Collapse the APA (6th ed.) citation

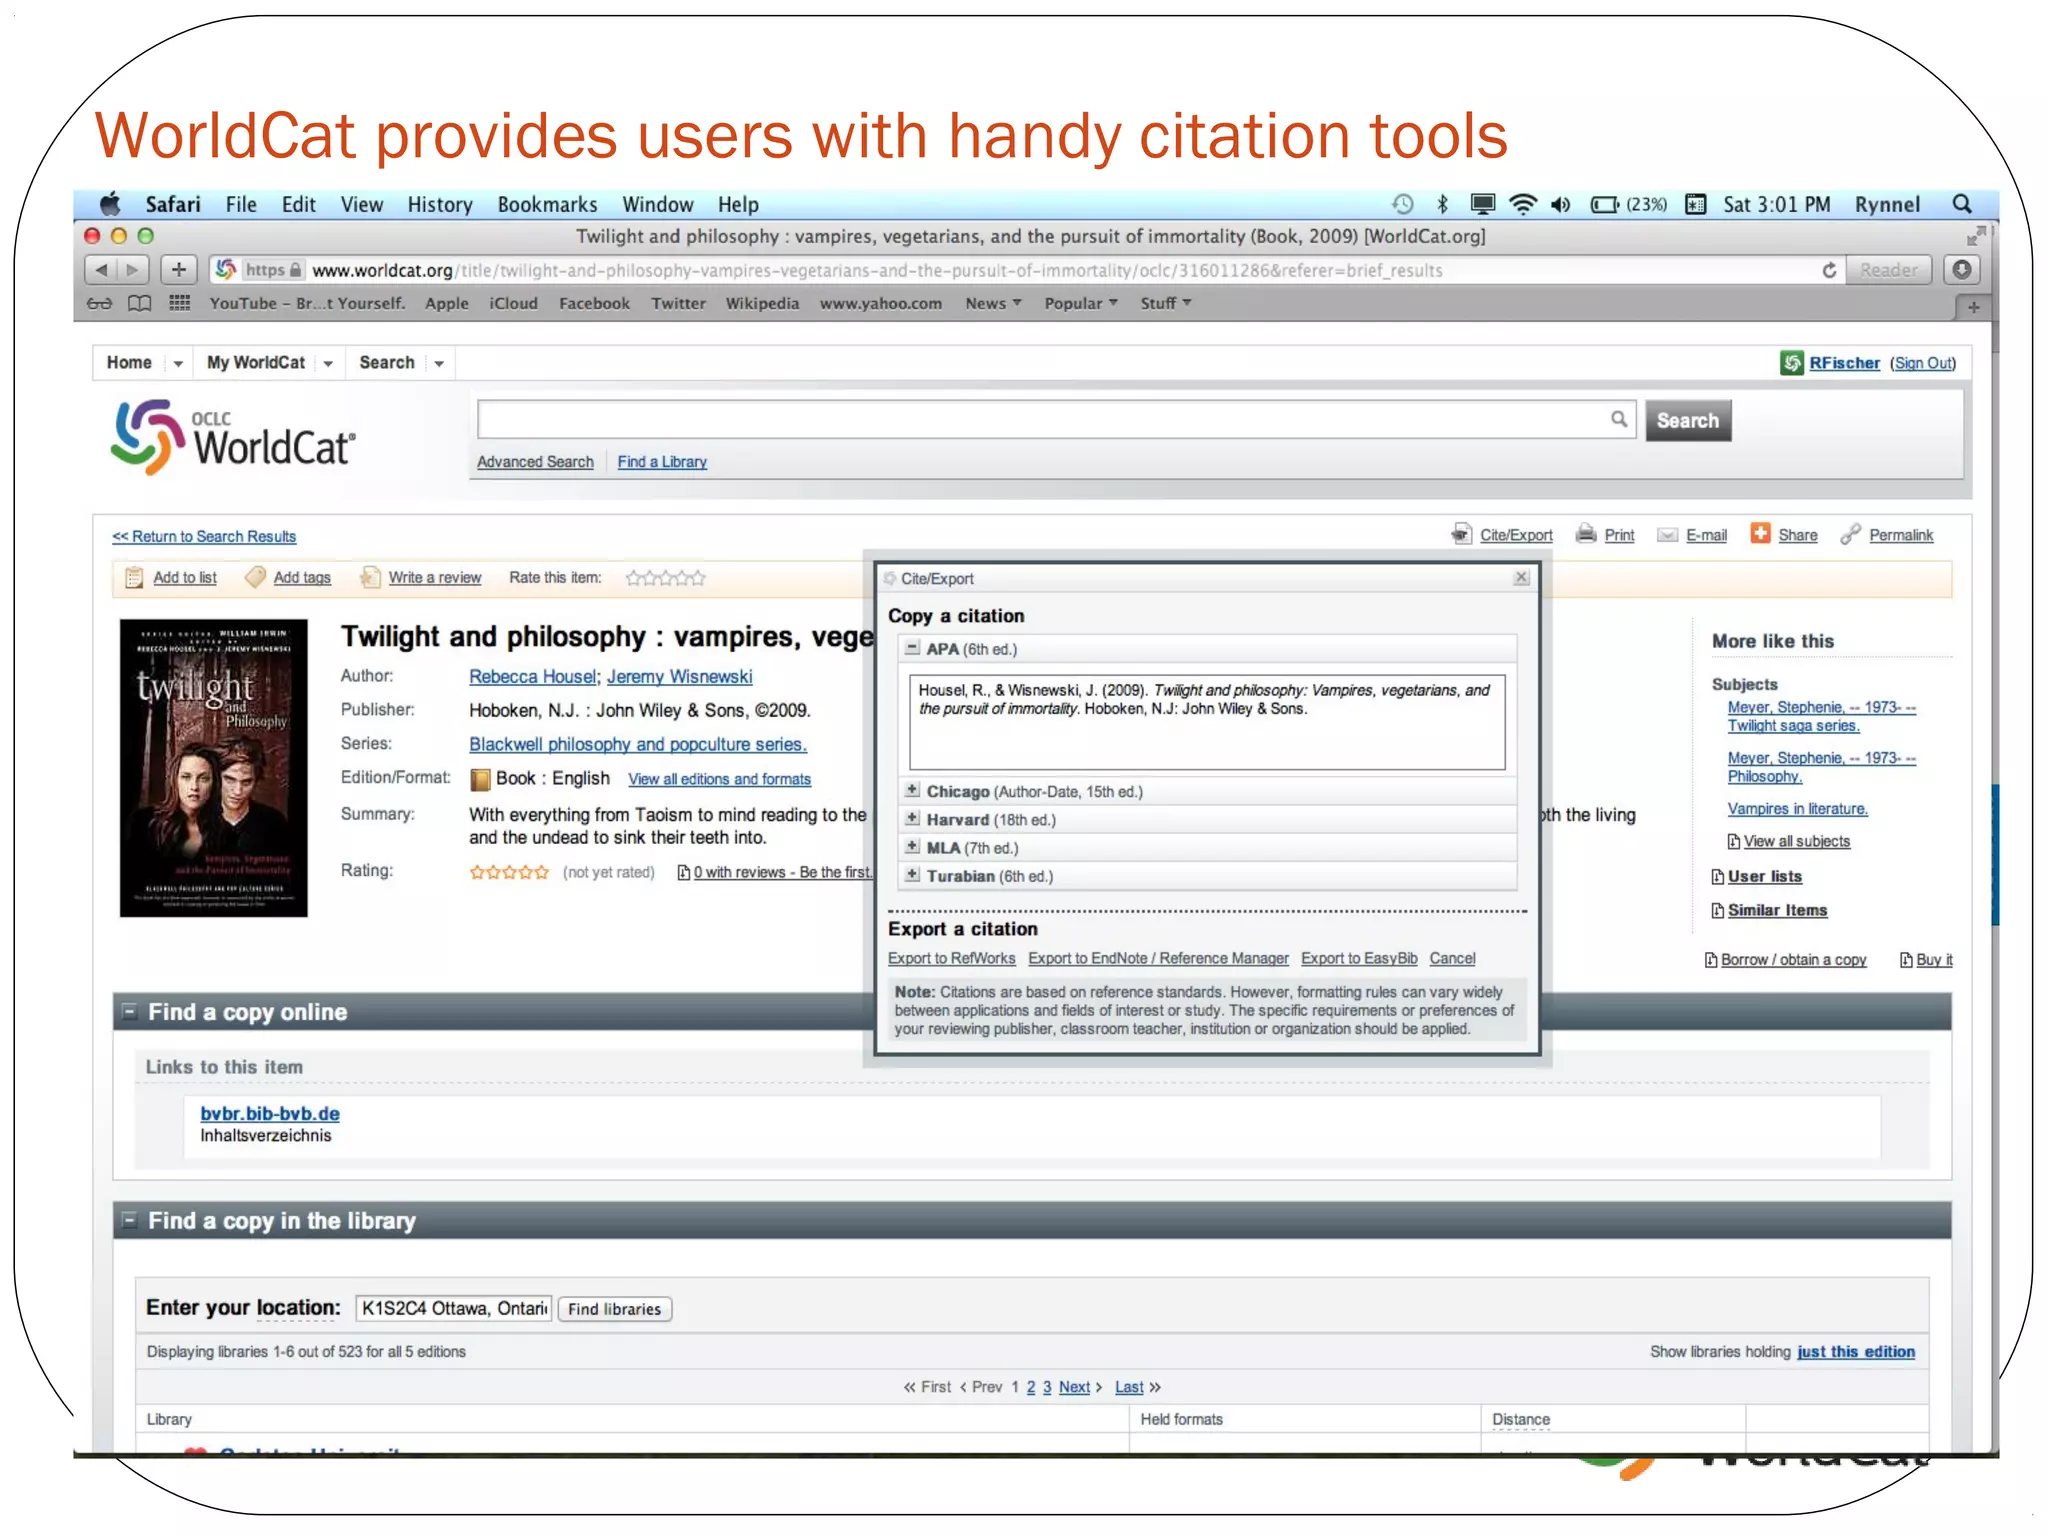(912, 648)
